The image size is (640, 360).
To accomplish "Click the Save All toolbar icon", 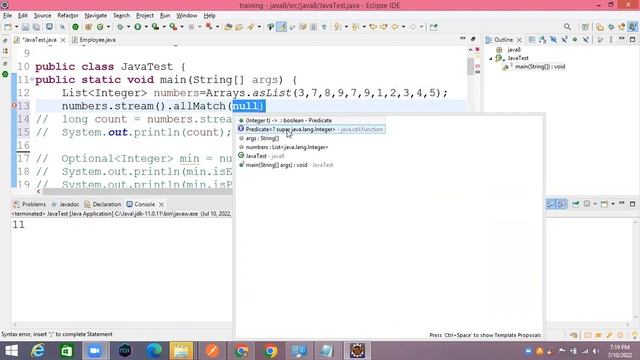I will coord(36,27).
